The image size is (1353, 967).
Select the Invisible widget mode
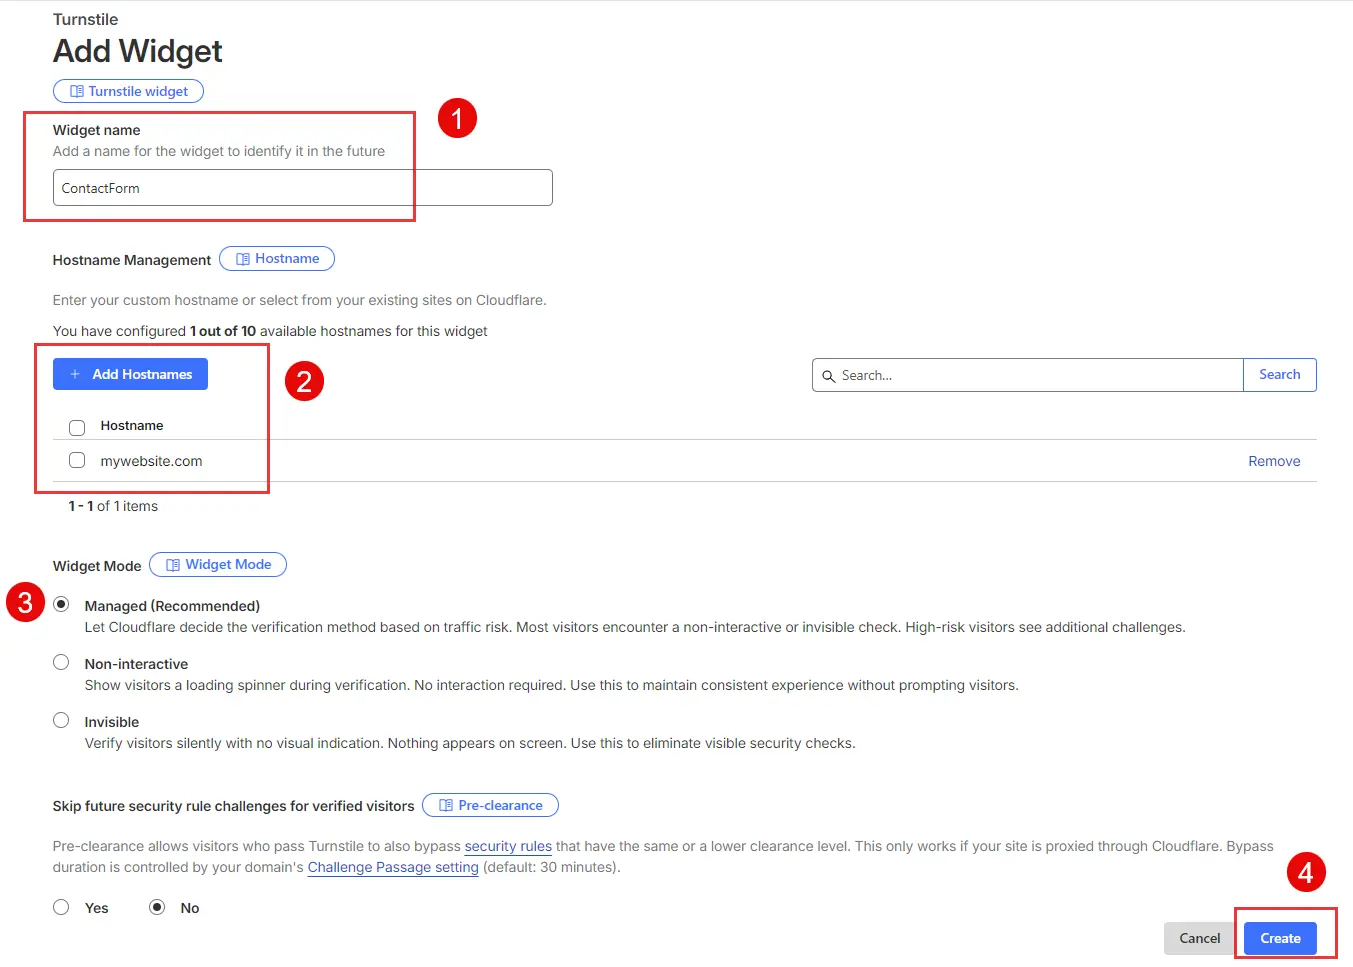(61, 719)
